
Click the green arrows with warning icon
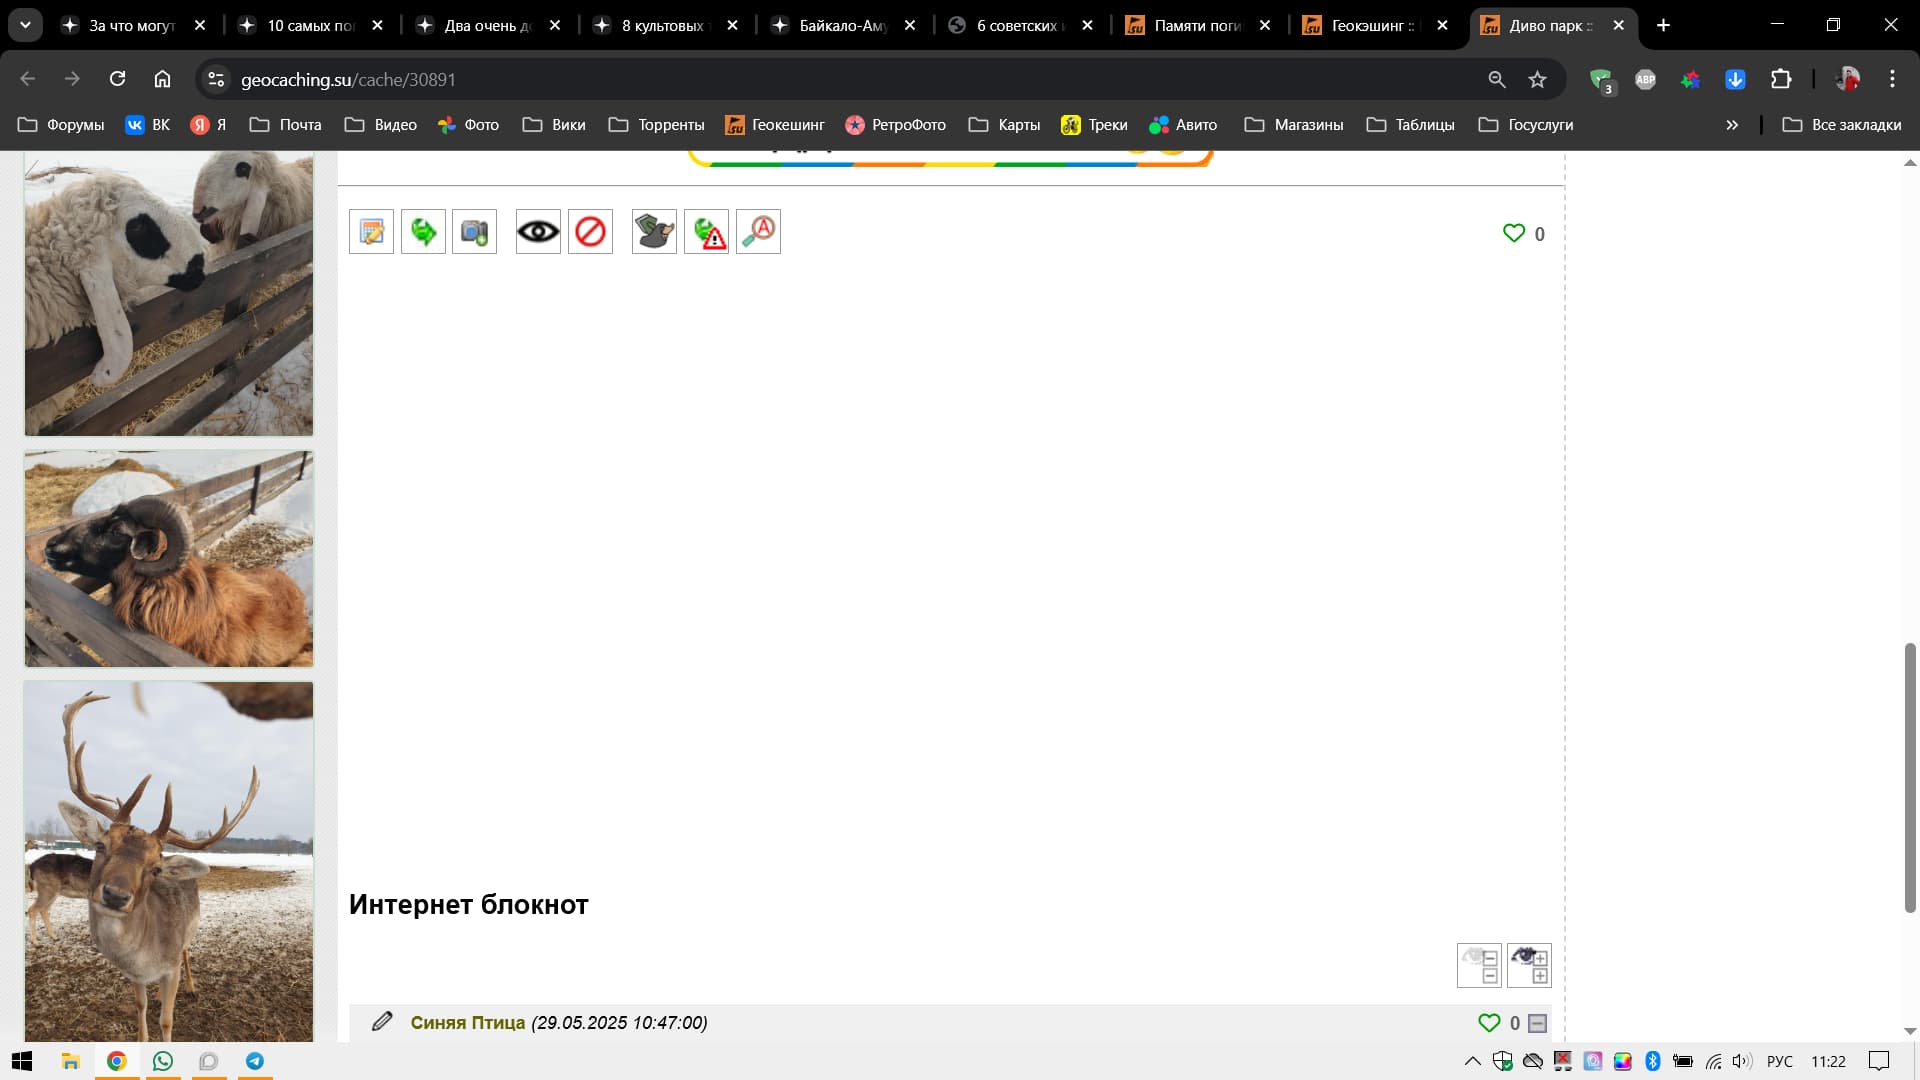pos(706,232)
